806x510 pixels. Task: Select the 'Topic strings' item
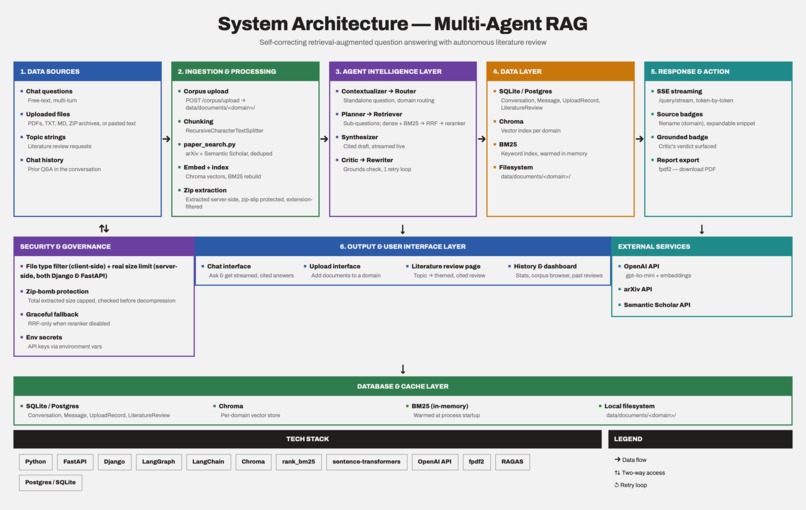46,137
